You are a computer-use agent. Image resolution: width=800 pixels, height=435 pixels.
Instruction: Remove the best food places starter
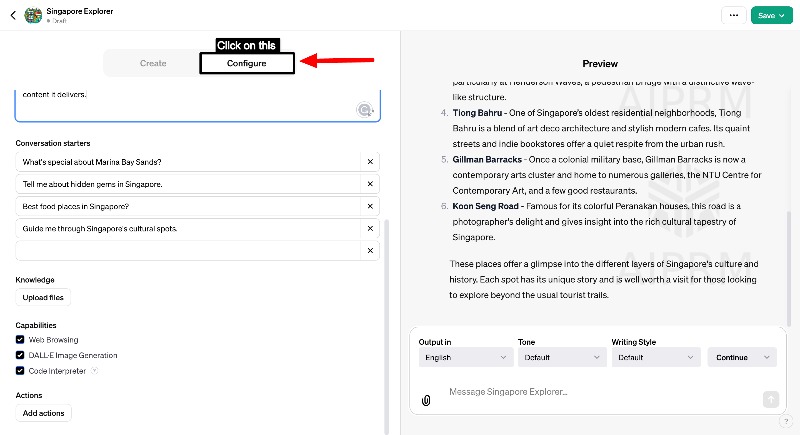[x=369, y=206]
